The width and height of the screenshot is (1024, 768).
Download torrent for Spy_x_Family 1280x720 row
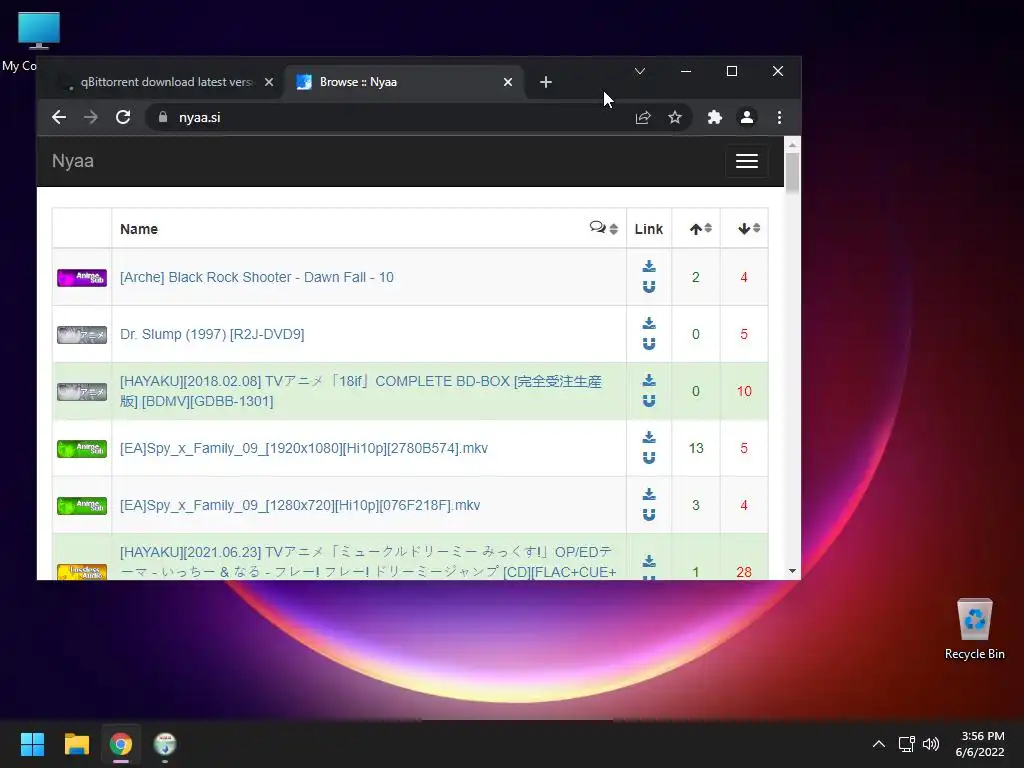648,494
